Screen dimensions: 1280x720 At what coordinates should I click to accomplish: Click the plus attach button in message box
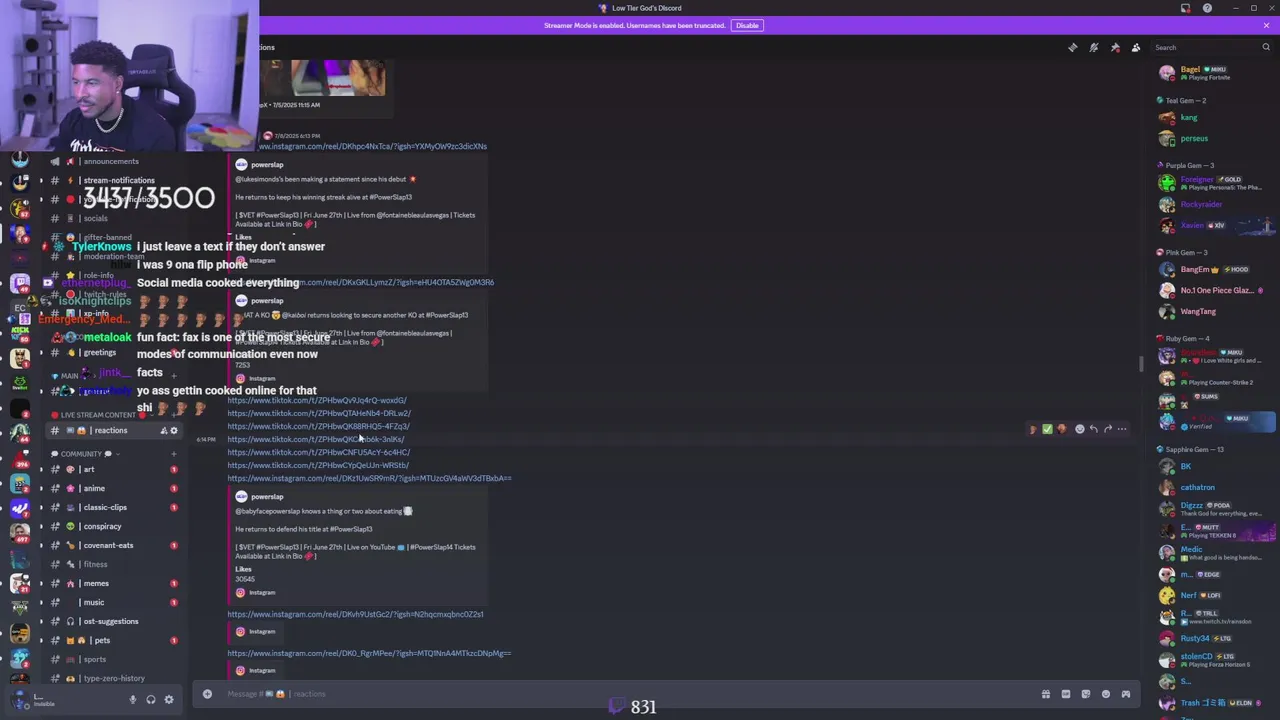click(x=207, y=693)
